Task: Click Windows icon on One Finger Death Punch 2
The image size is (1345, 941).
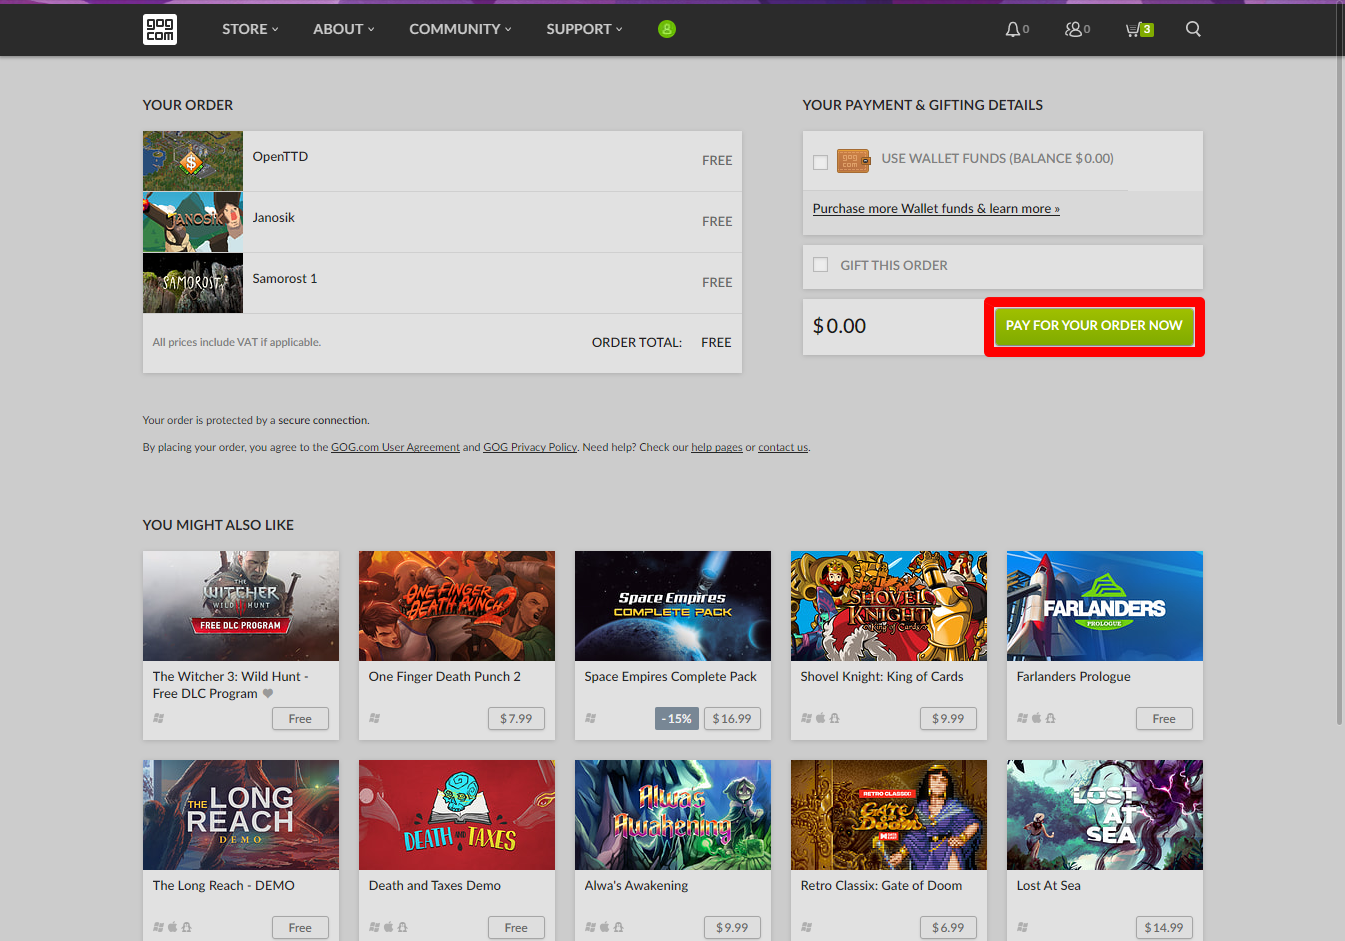Action: [x=375, y=718]
